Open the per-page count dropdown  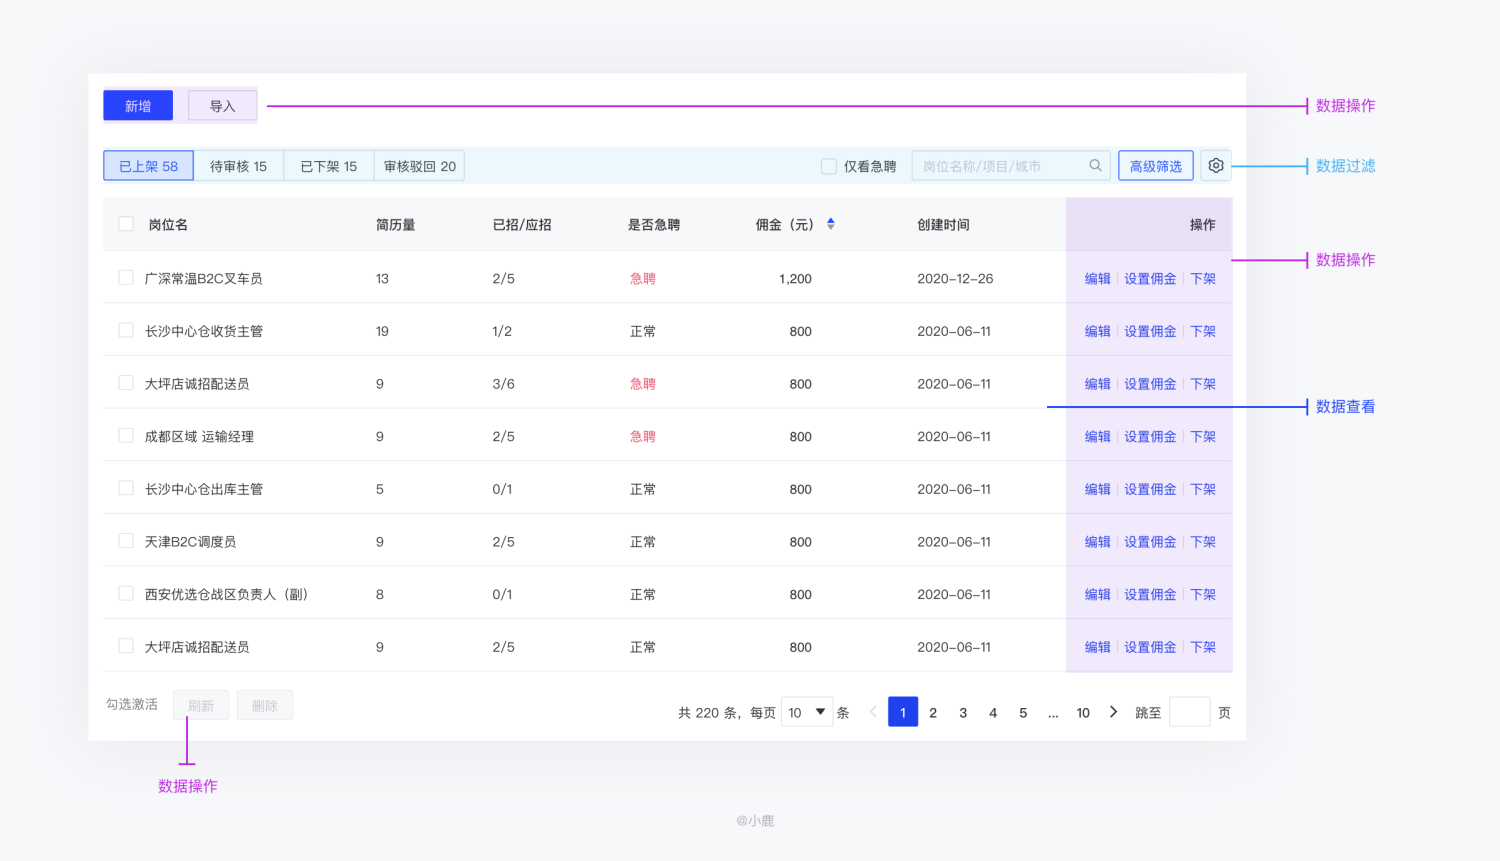coord(807,712)
